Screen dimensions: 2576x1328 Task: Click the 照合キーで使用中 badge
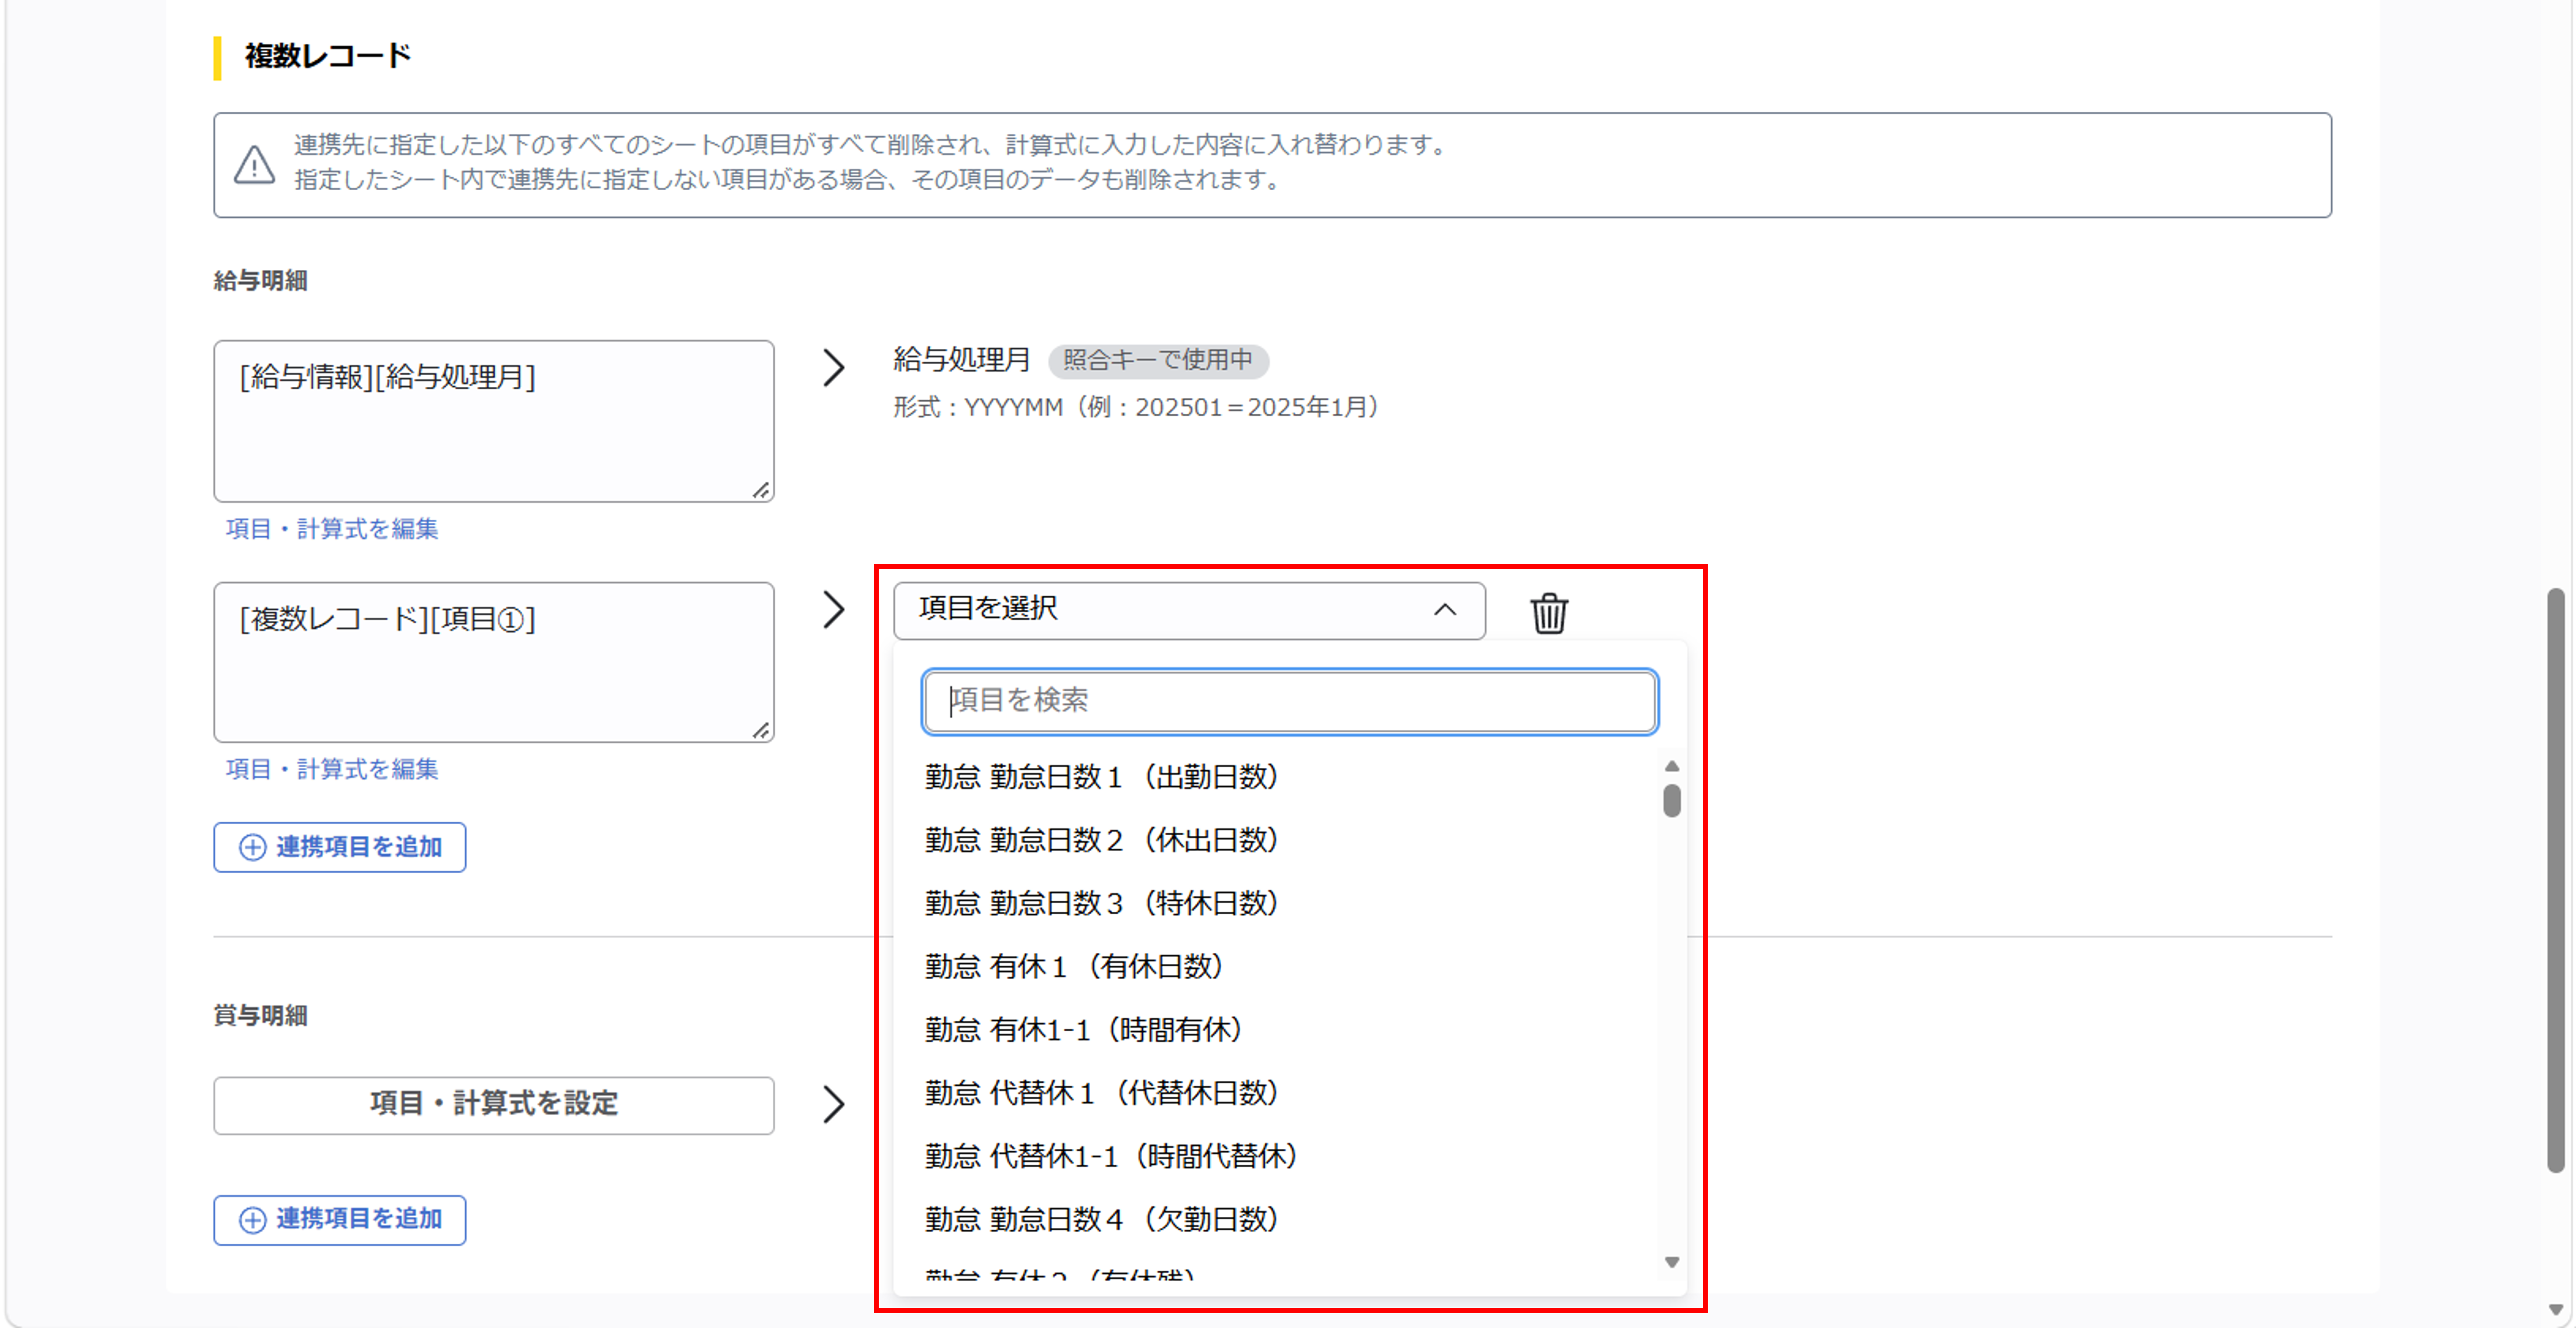pyautogui.click(x=1158, y=360)
